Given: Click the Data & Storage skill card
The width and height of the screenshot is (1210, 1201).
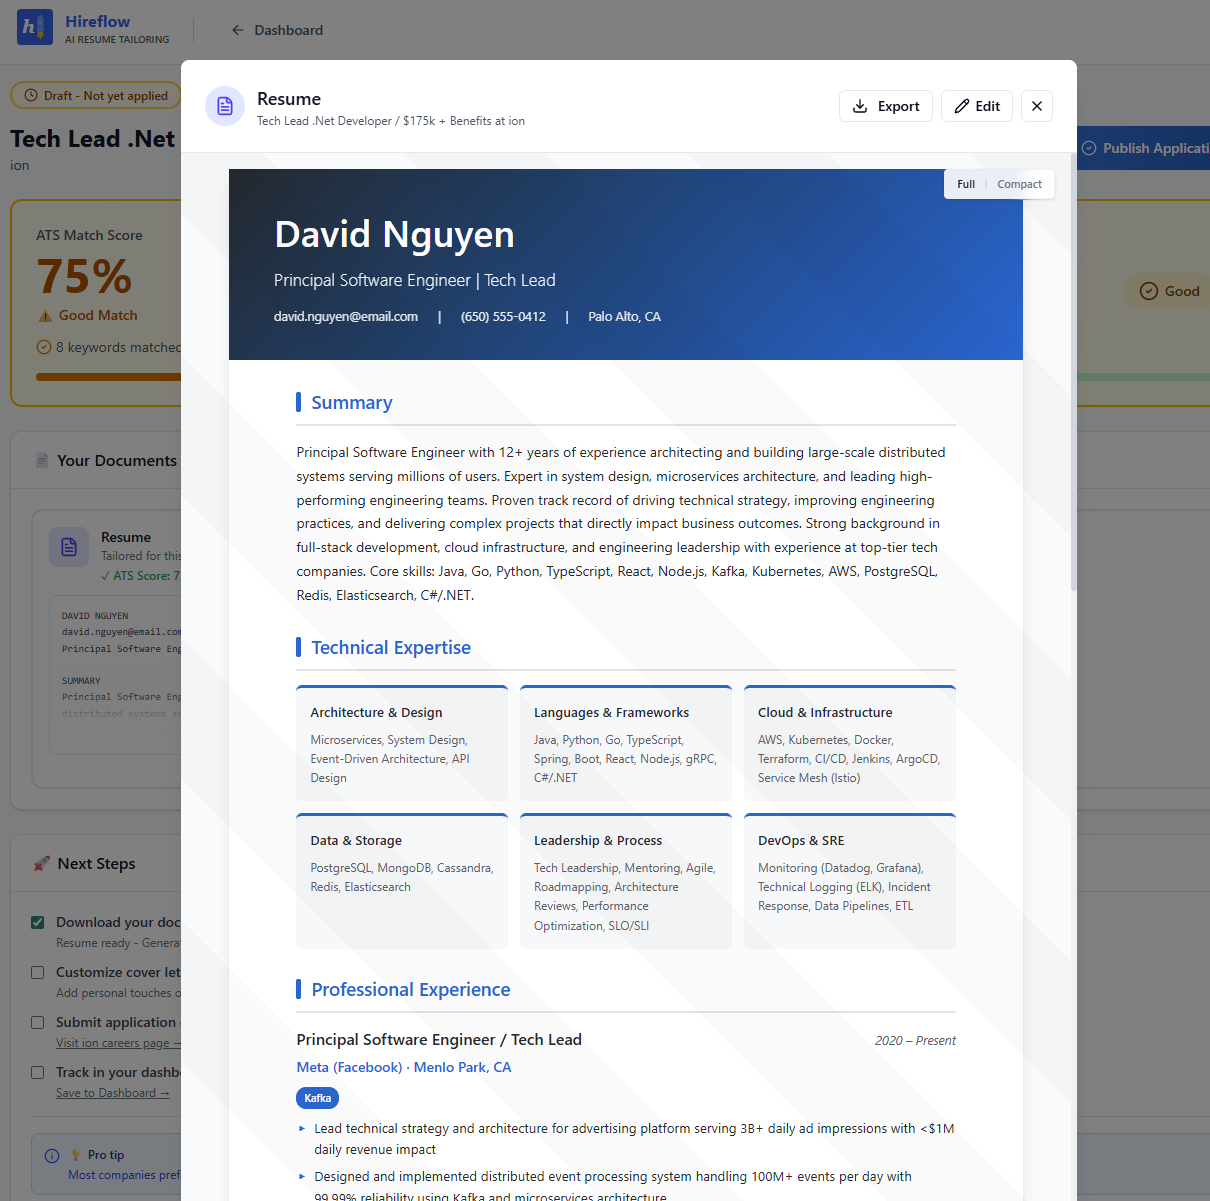Looking at the screenshot, I should tap(402, 881).
